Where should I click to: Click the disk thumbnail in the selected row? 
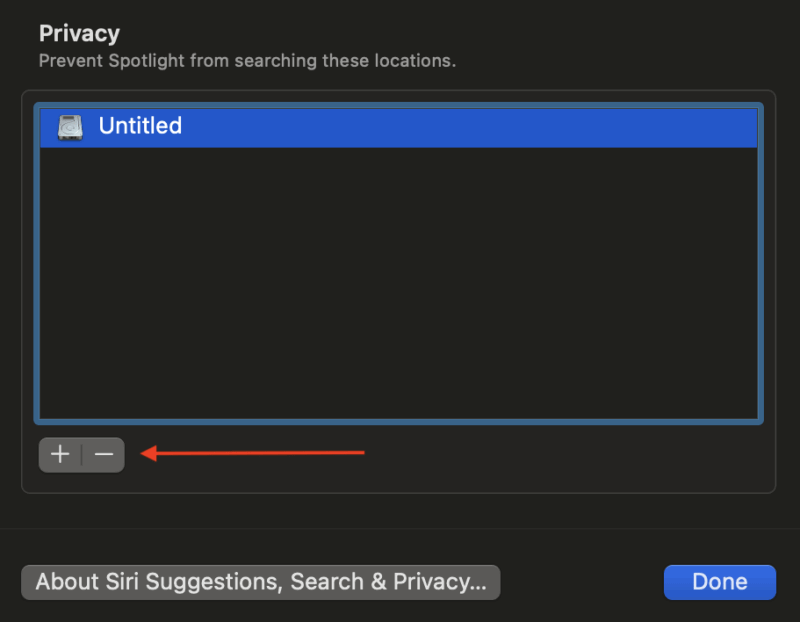tap(70, 126)
